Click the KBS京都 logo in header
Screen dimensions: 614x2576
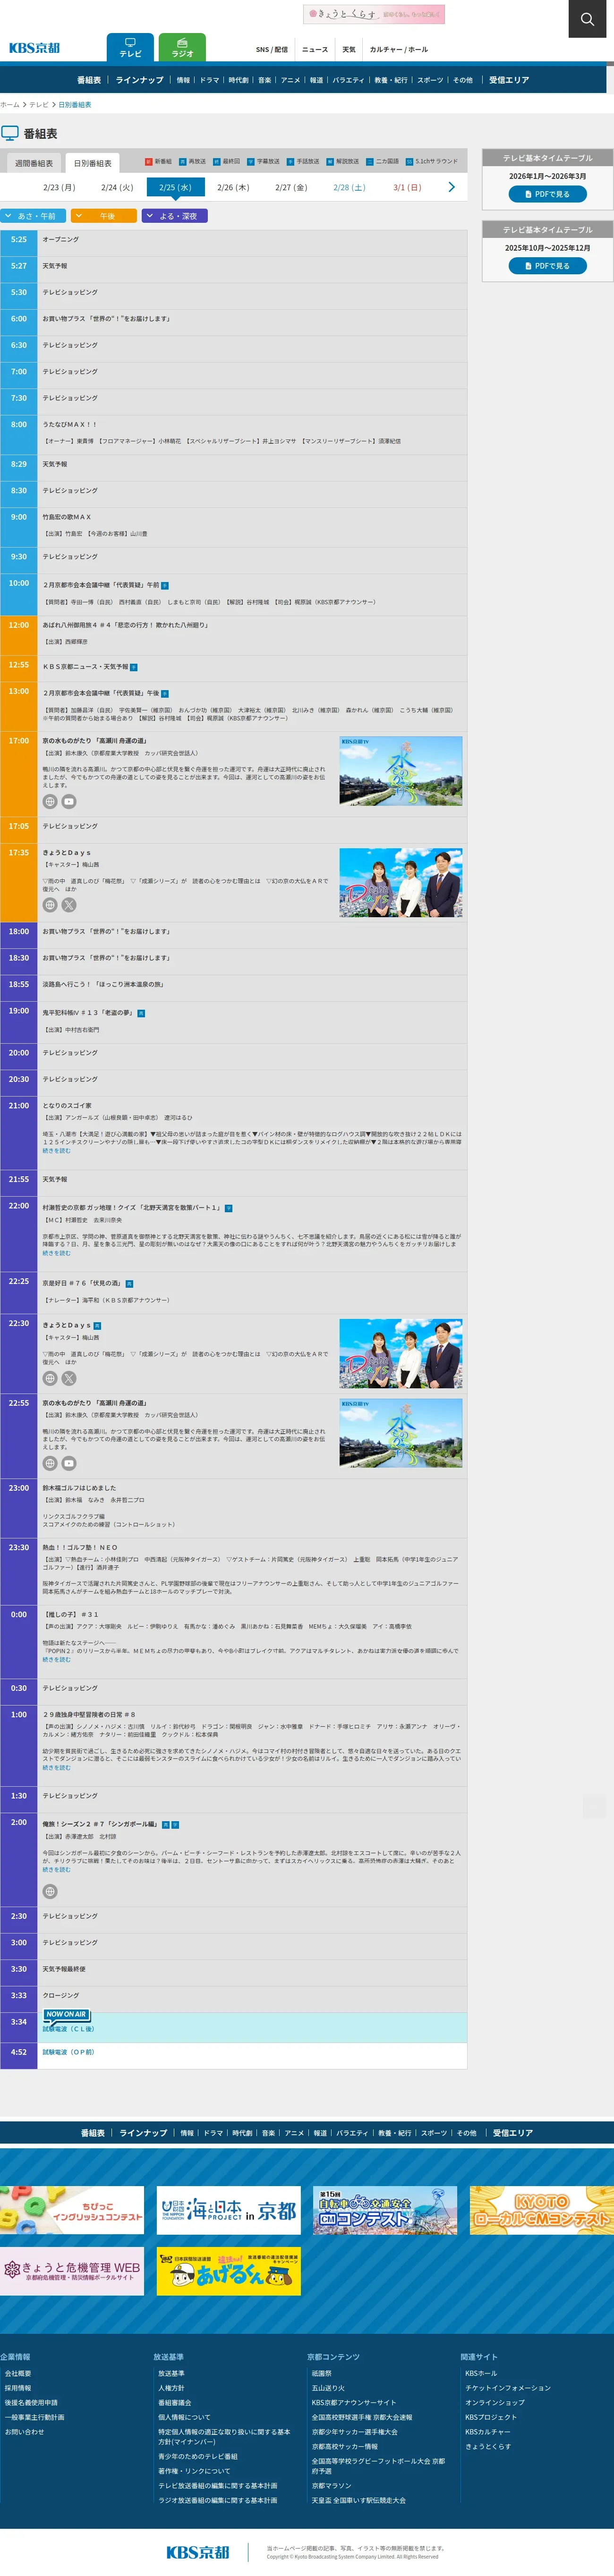[34, 48]
